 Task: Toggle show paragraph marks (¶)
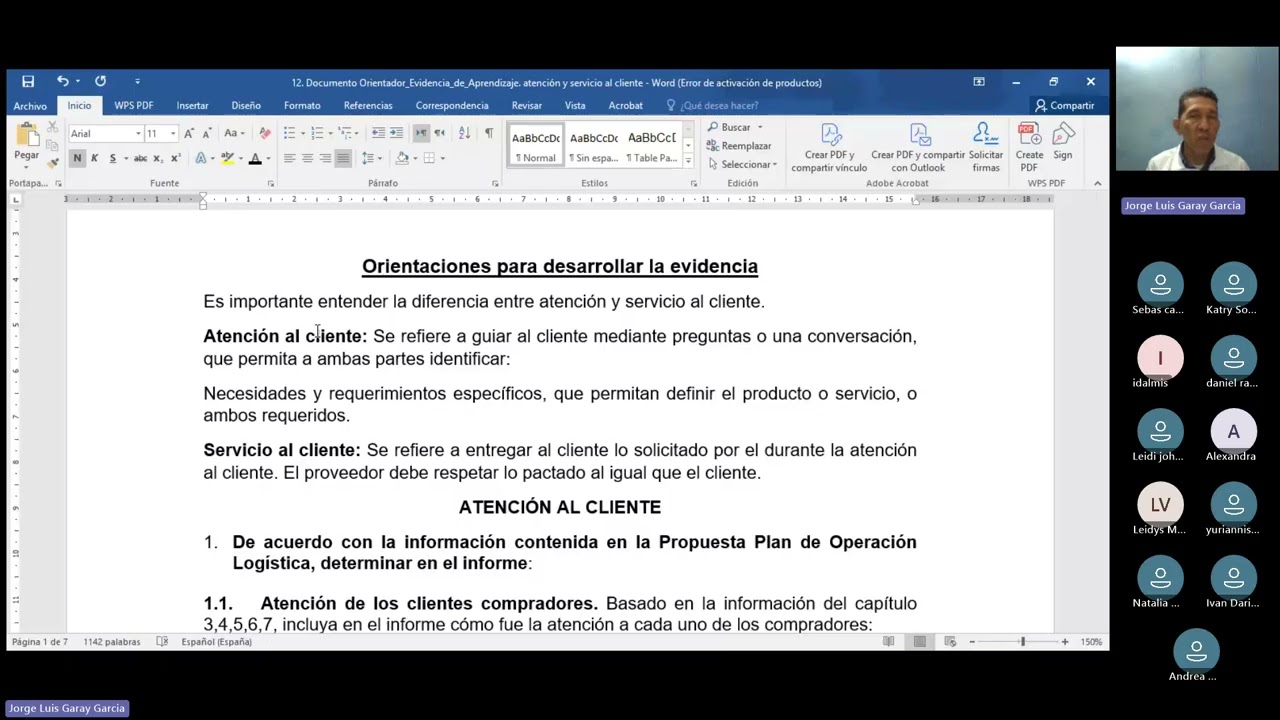click(x=488, y=133)
